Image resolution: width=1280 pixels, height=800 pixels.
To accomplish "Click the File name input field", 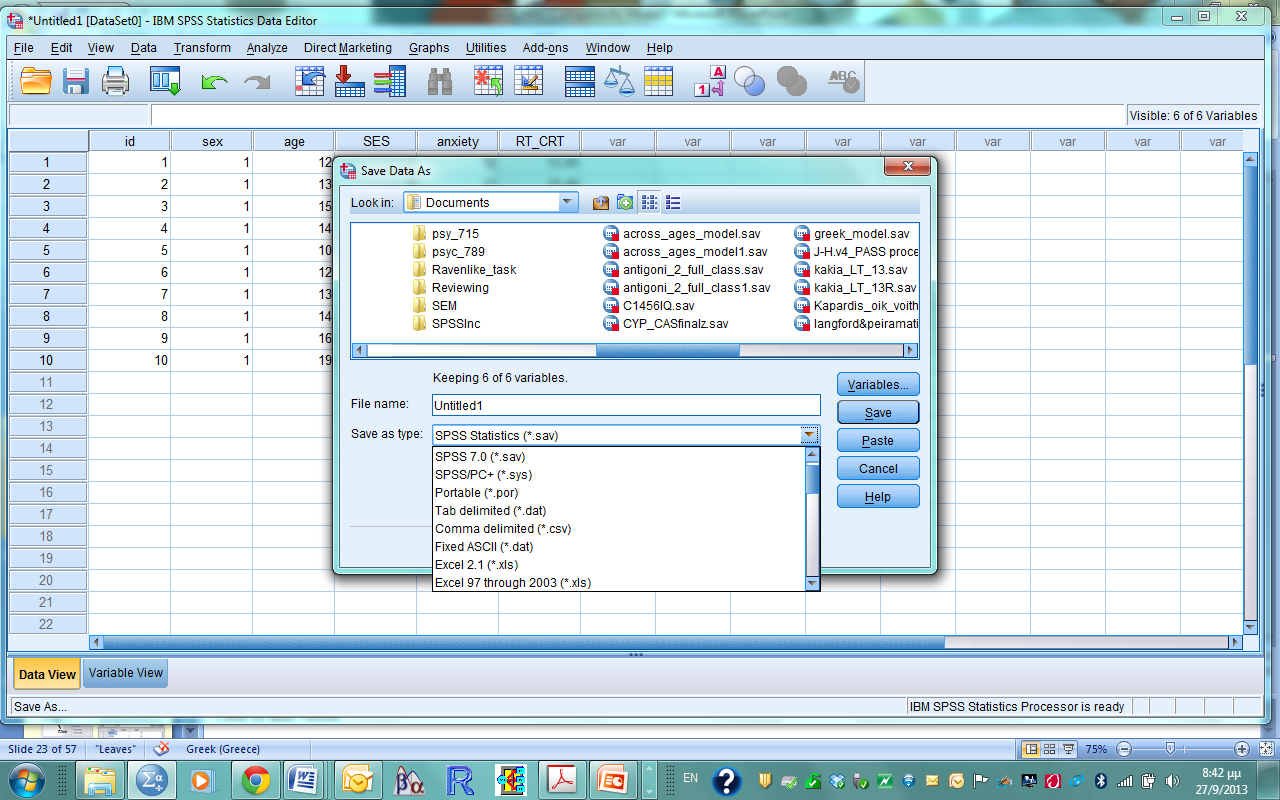I will (626, 405).
